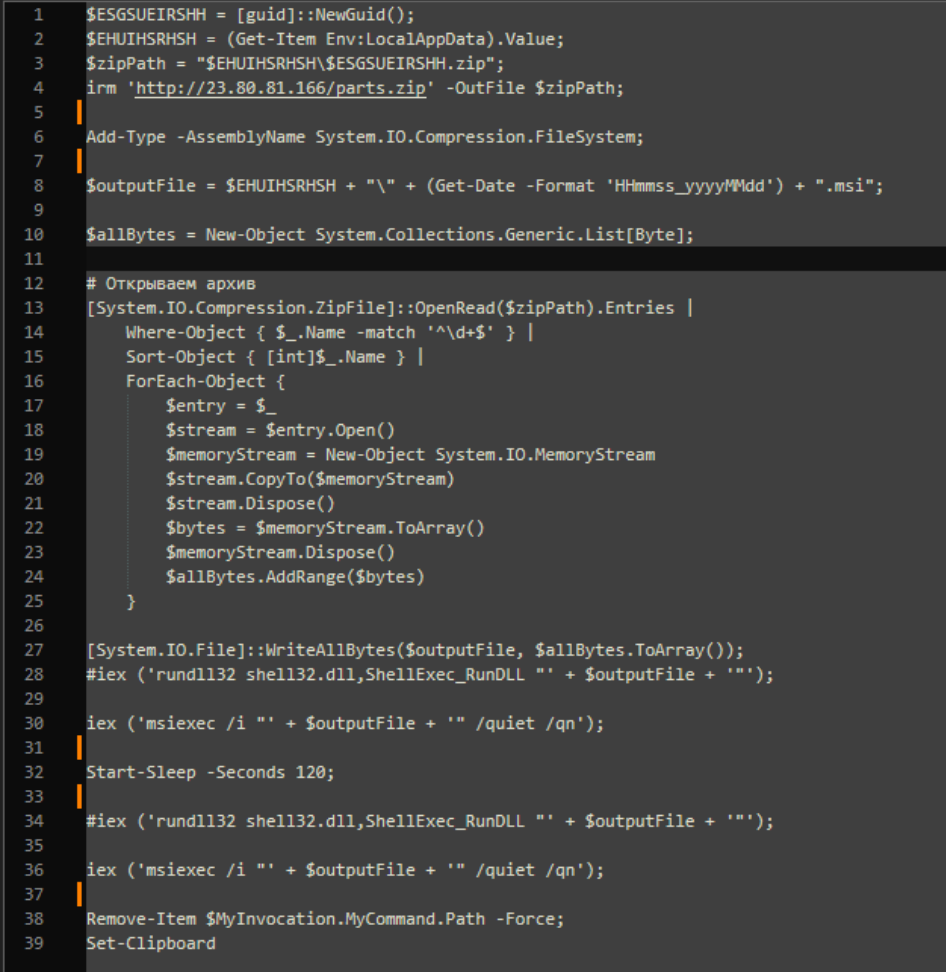Click line number 1 in the gutter
The image size is (946, 972).
(x=38, y=14)
